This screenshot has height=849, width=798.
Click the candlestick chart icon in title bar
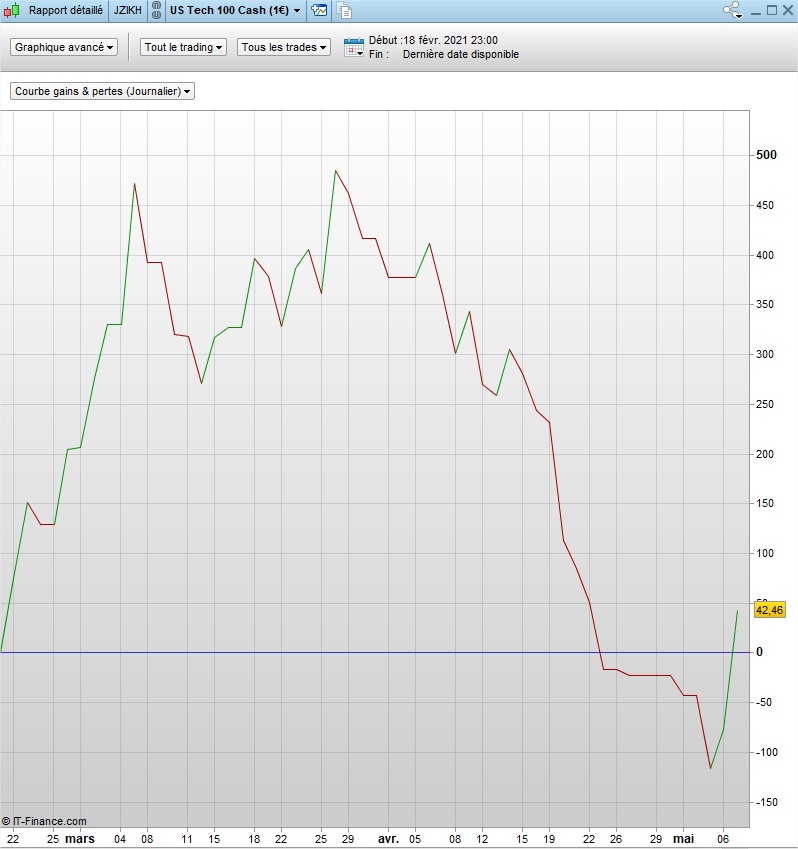click(x=11, y=10)
